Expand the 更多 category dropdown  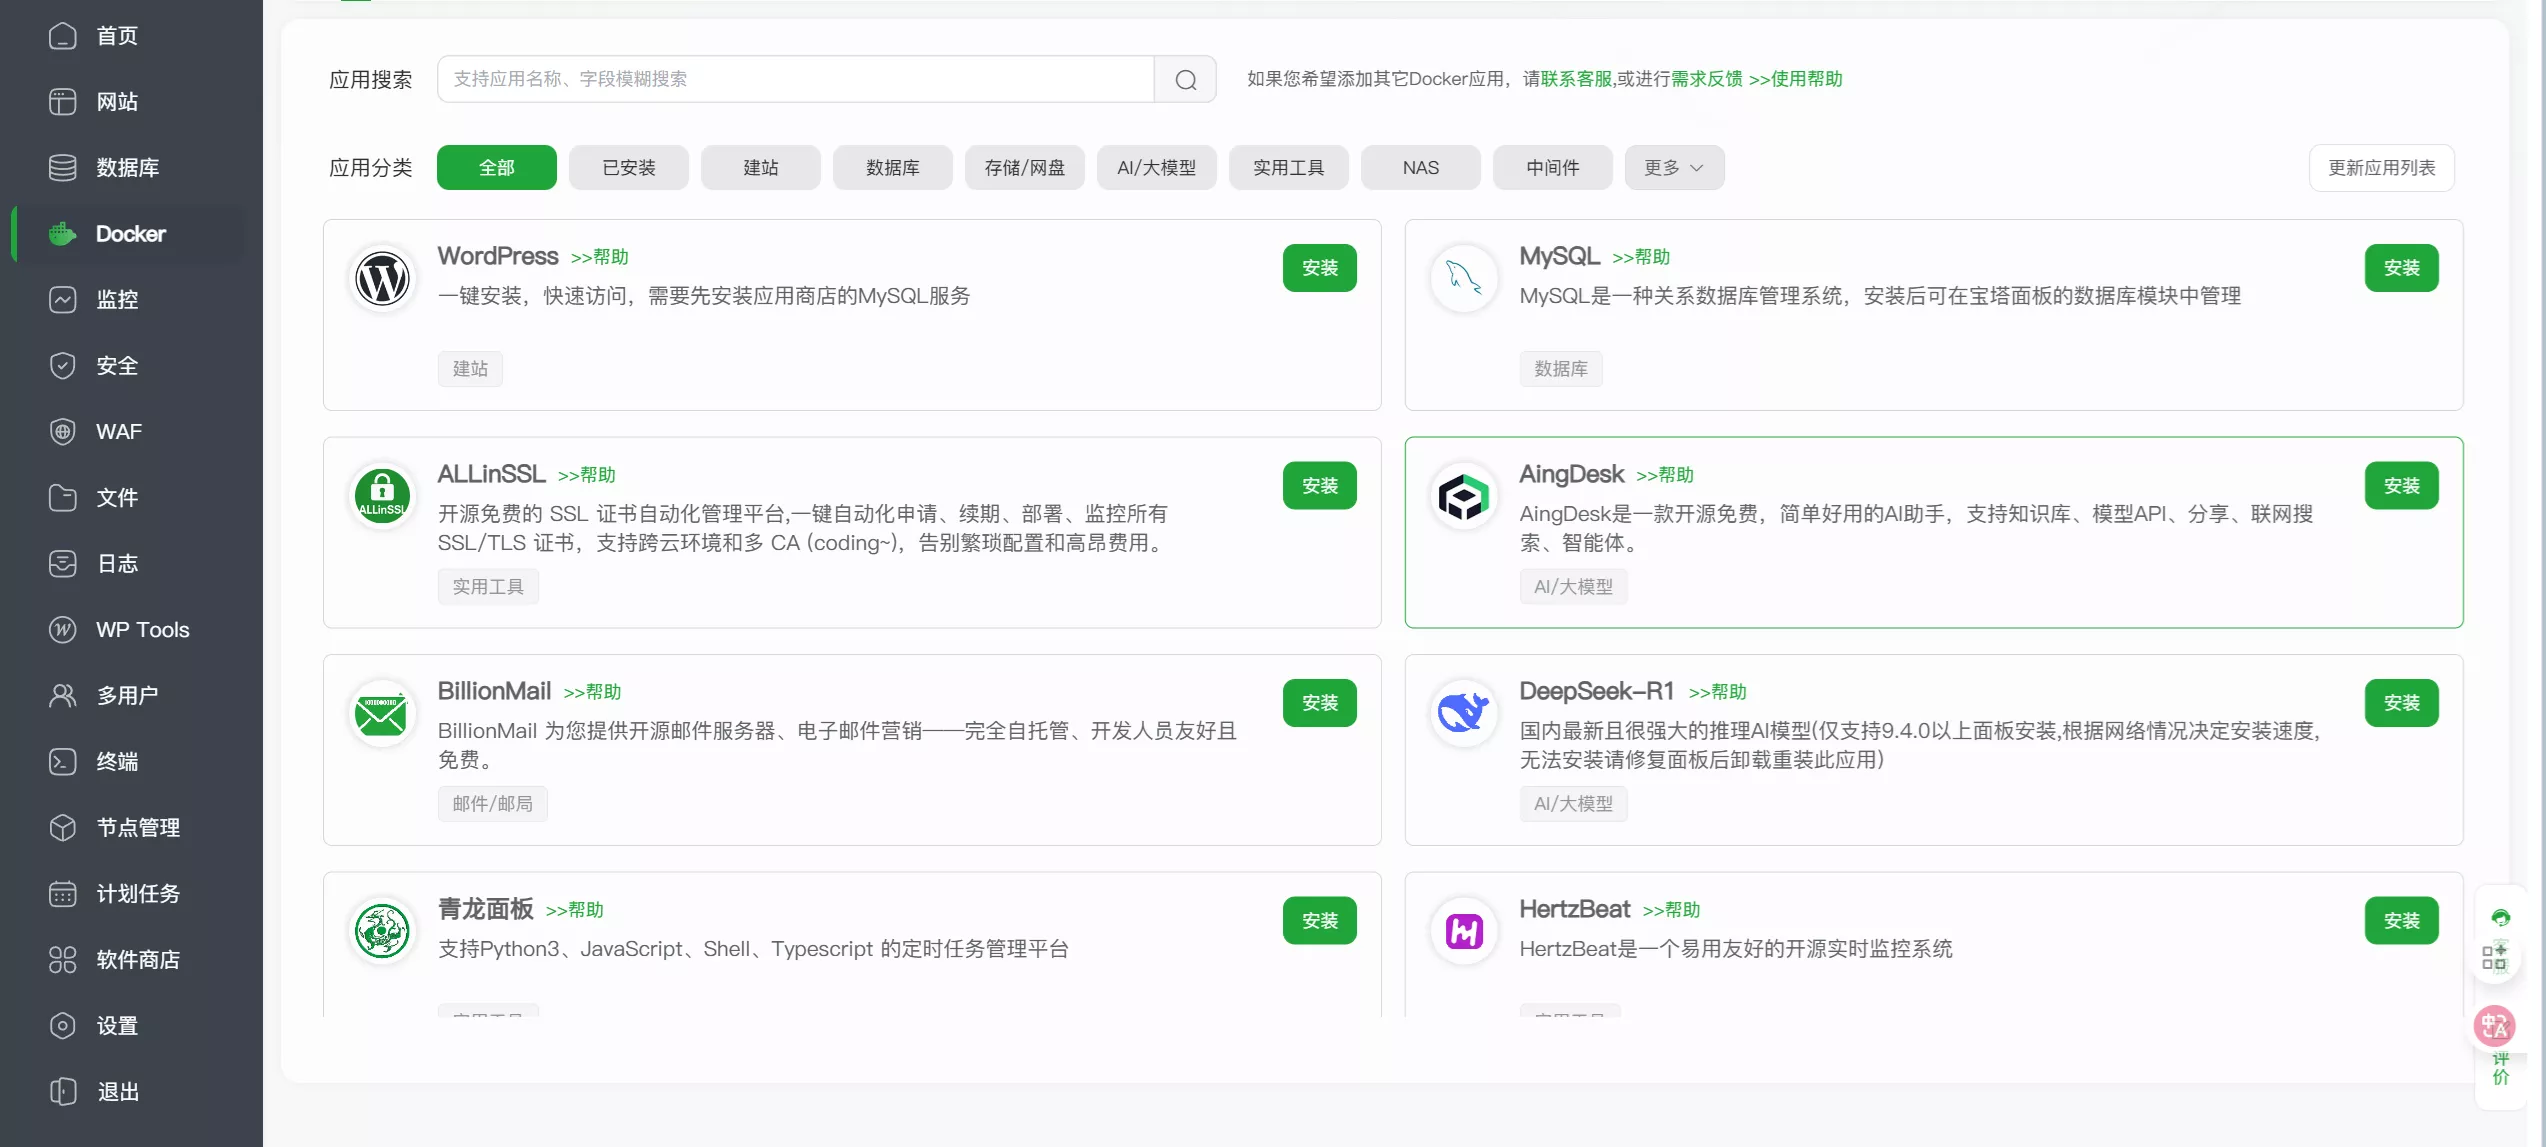1673,168
